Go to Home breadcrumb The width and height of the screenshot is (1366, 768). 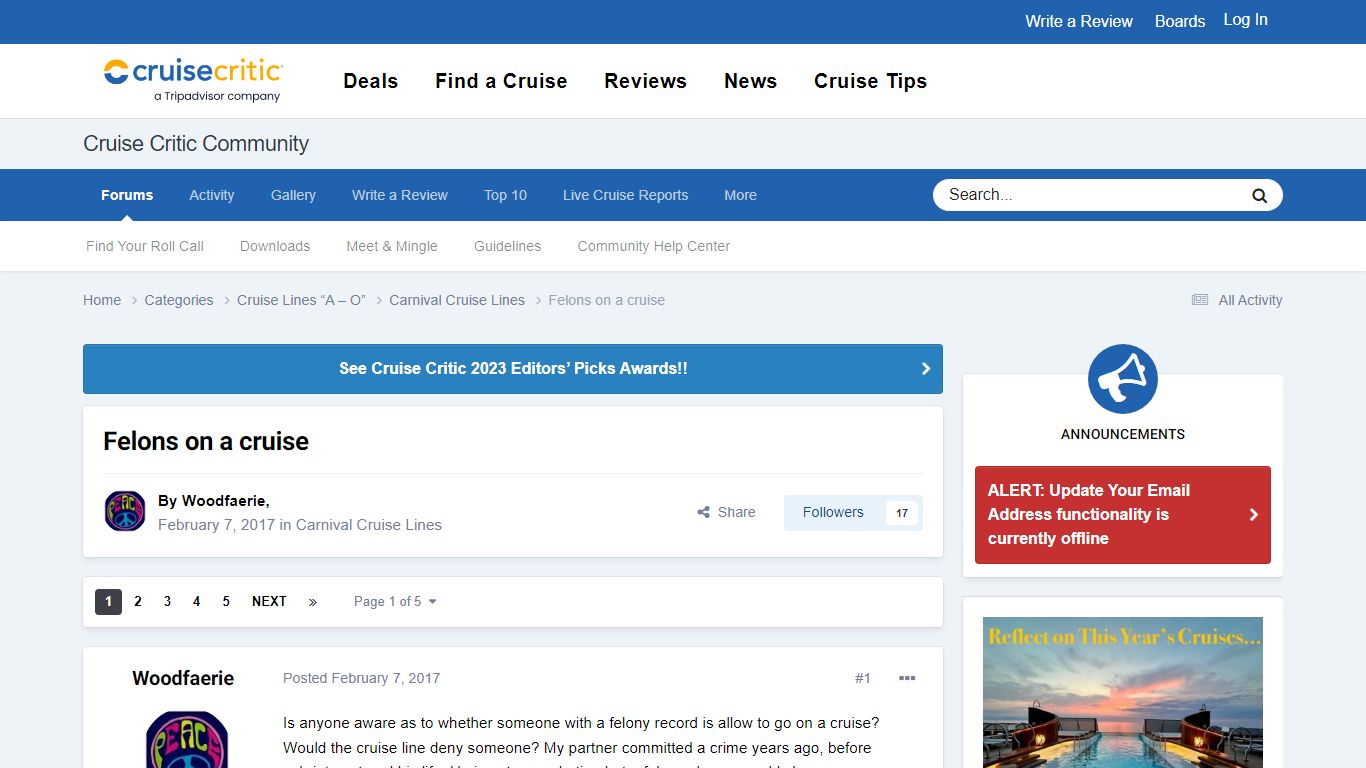(102, 300)
